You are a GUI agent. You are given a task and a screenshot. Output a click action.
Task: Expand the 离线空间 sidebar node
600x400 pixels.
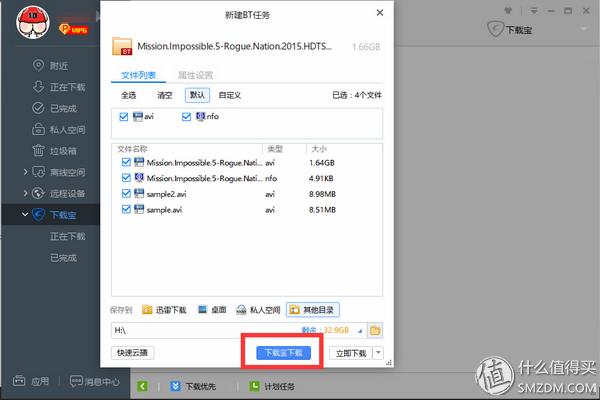25,172
